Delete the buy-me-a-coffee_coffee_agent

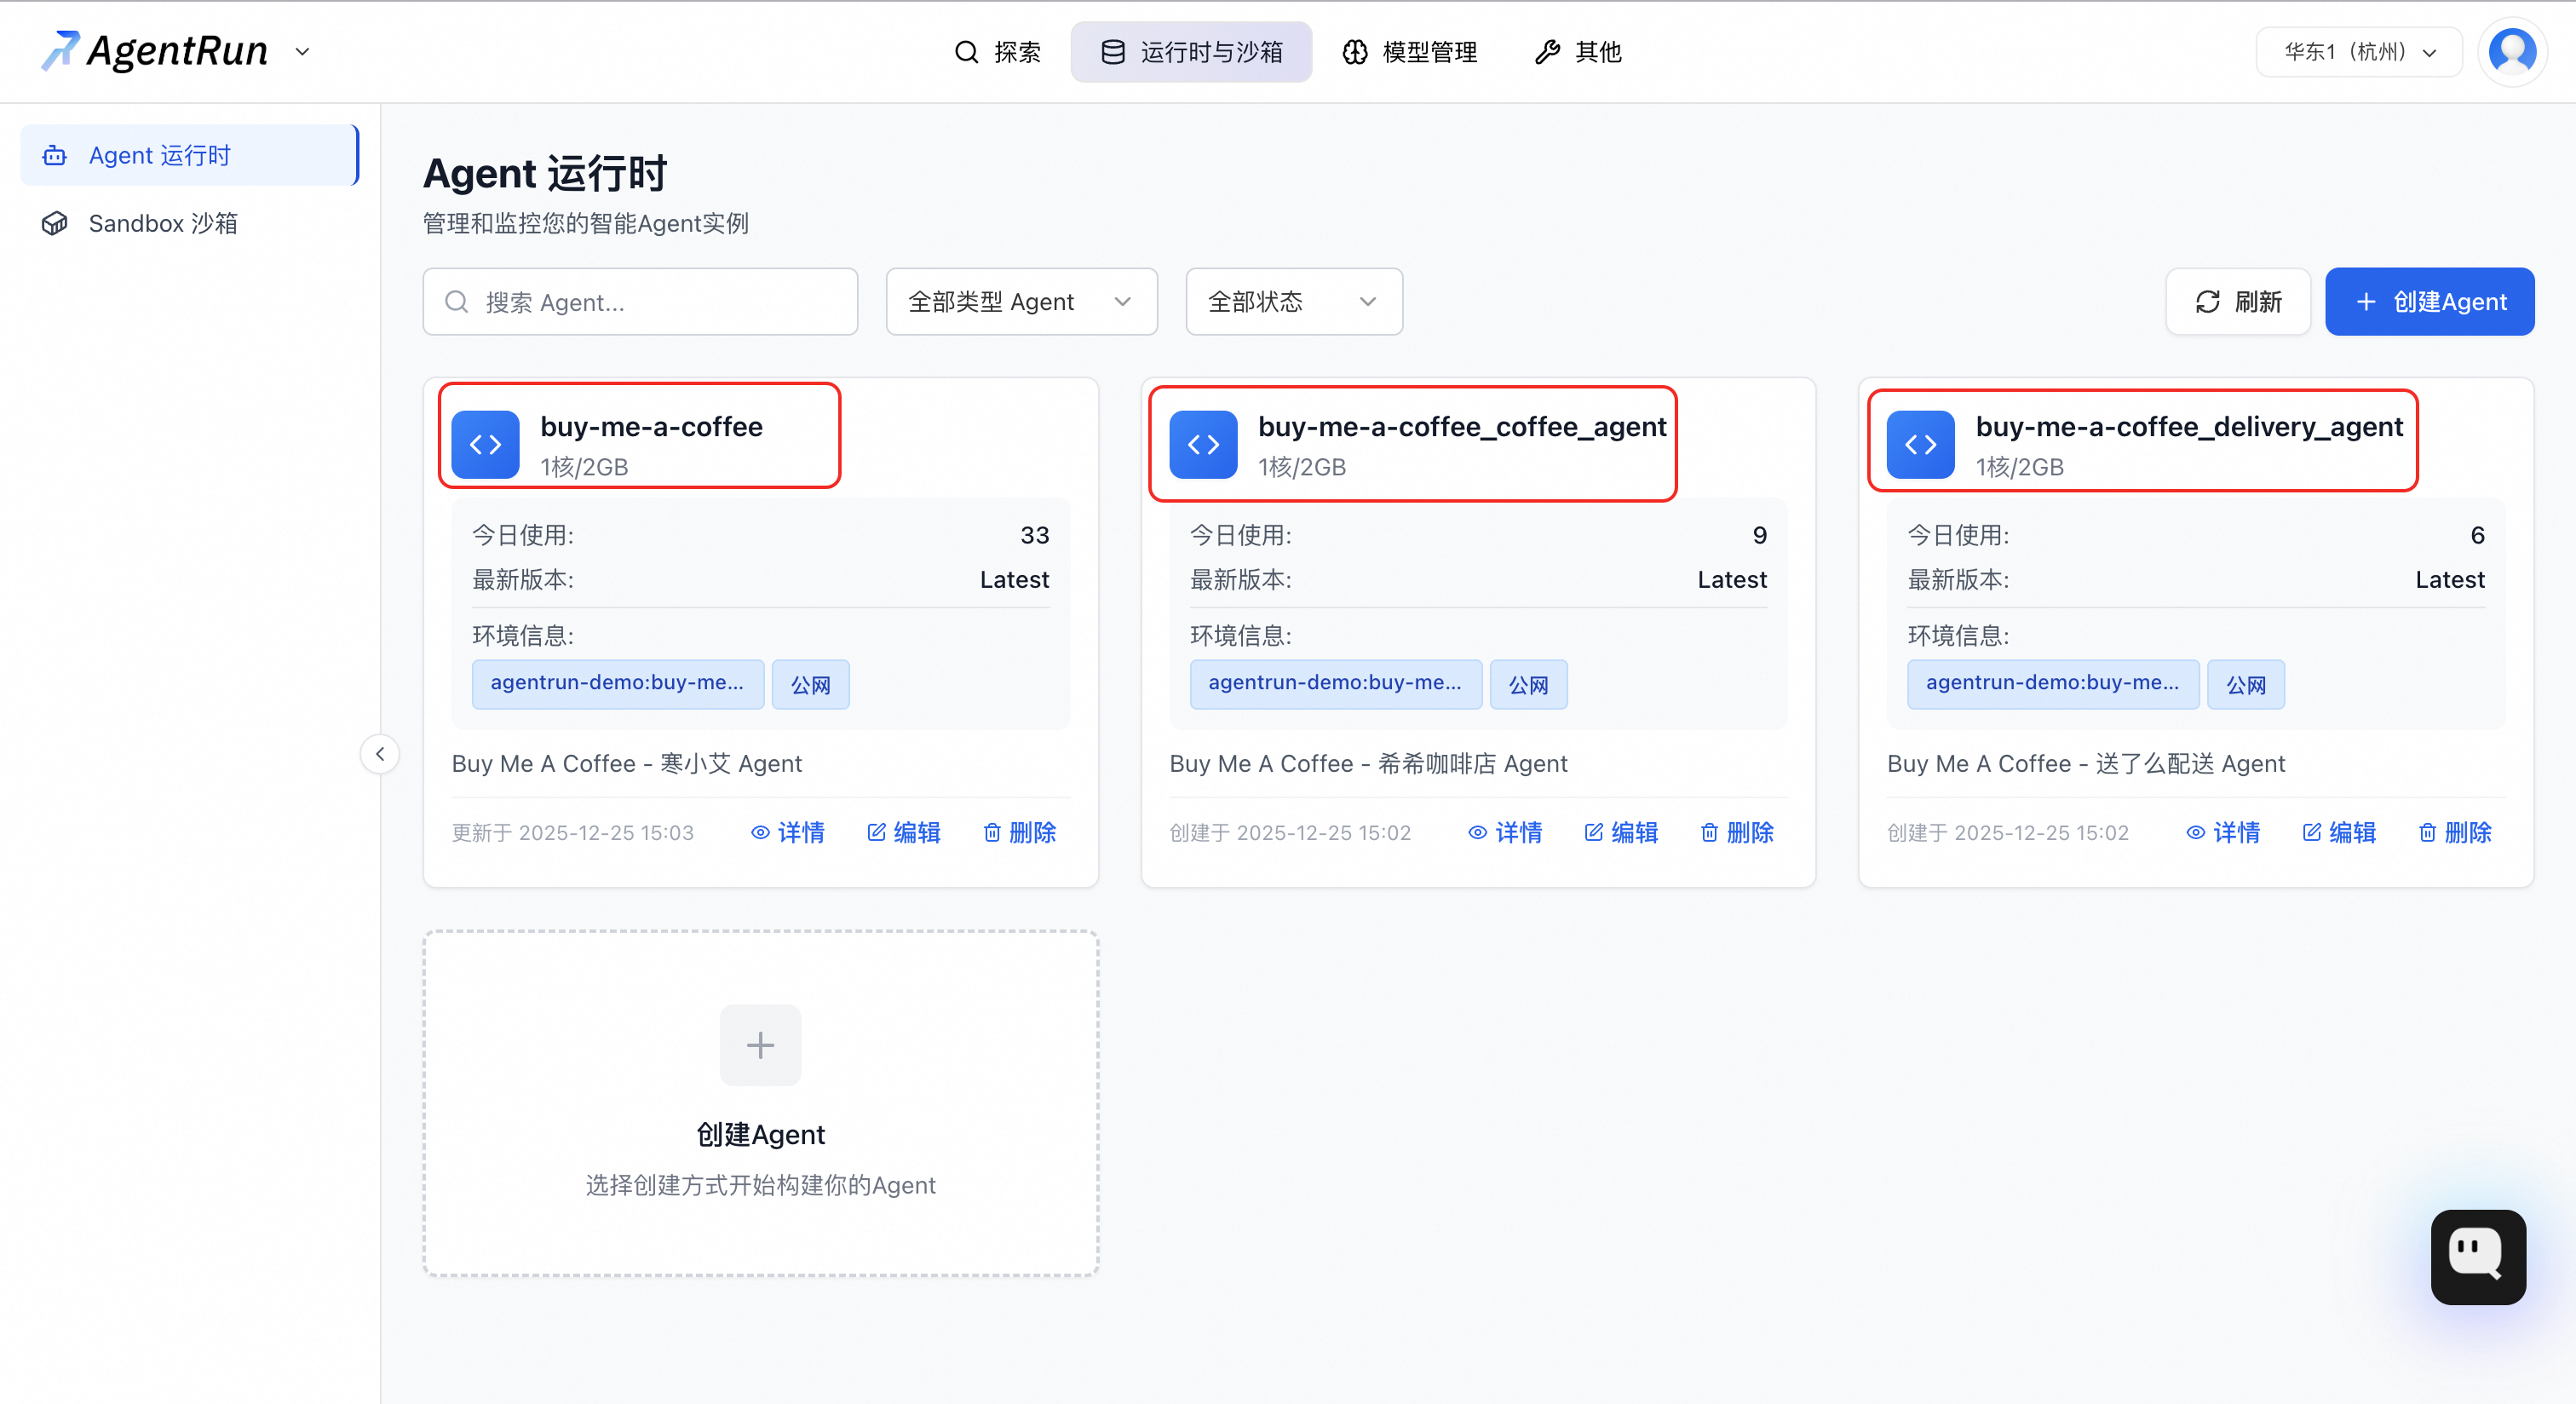coord(1737,832)
